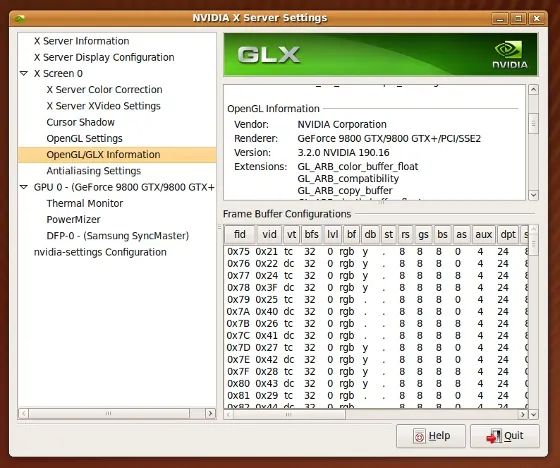Open PowerMizer page
Image resolution: width=560 pixels, height=468 pixels.
(73, 220)
